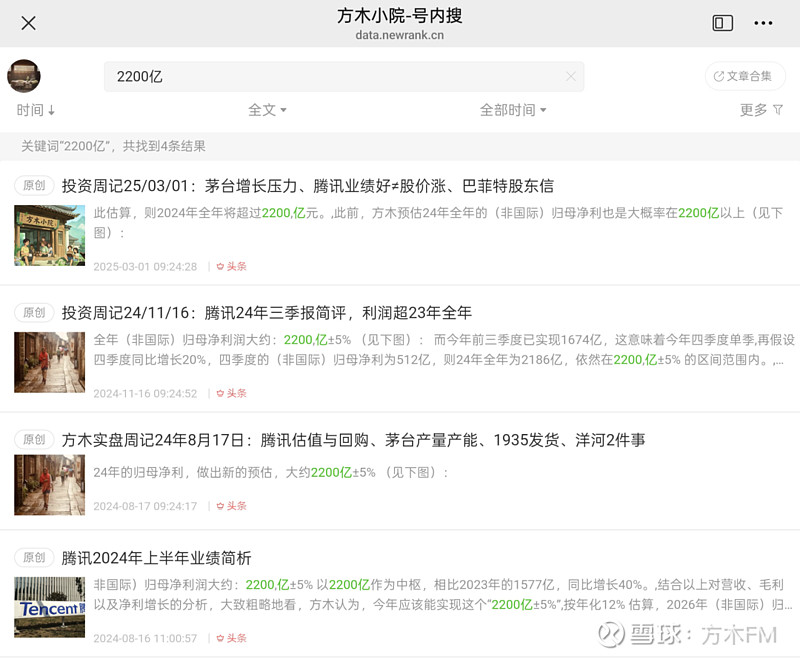Toggle the 时间 sort order arrow
The height and width of the screenshot is (659, 800).
(x=50, y=110)
